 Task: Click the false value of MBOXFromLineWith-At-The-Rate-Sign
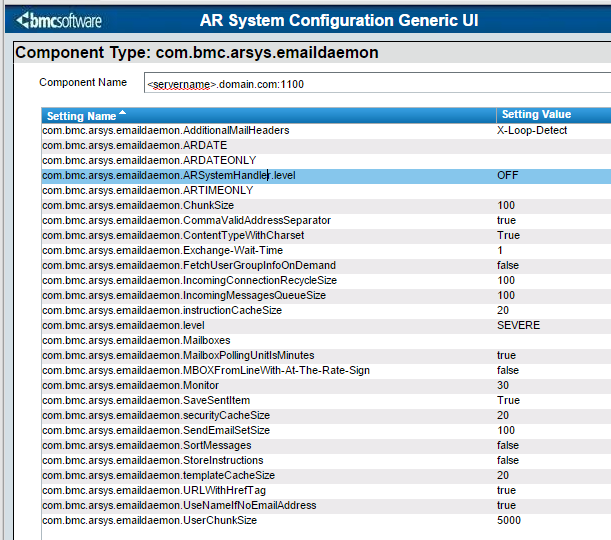[x=508, y=370]
